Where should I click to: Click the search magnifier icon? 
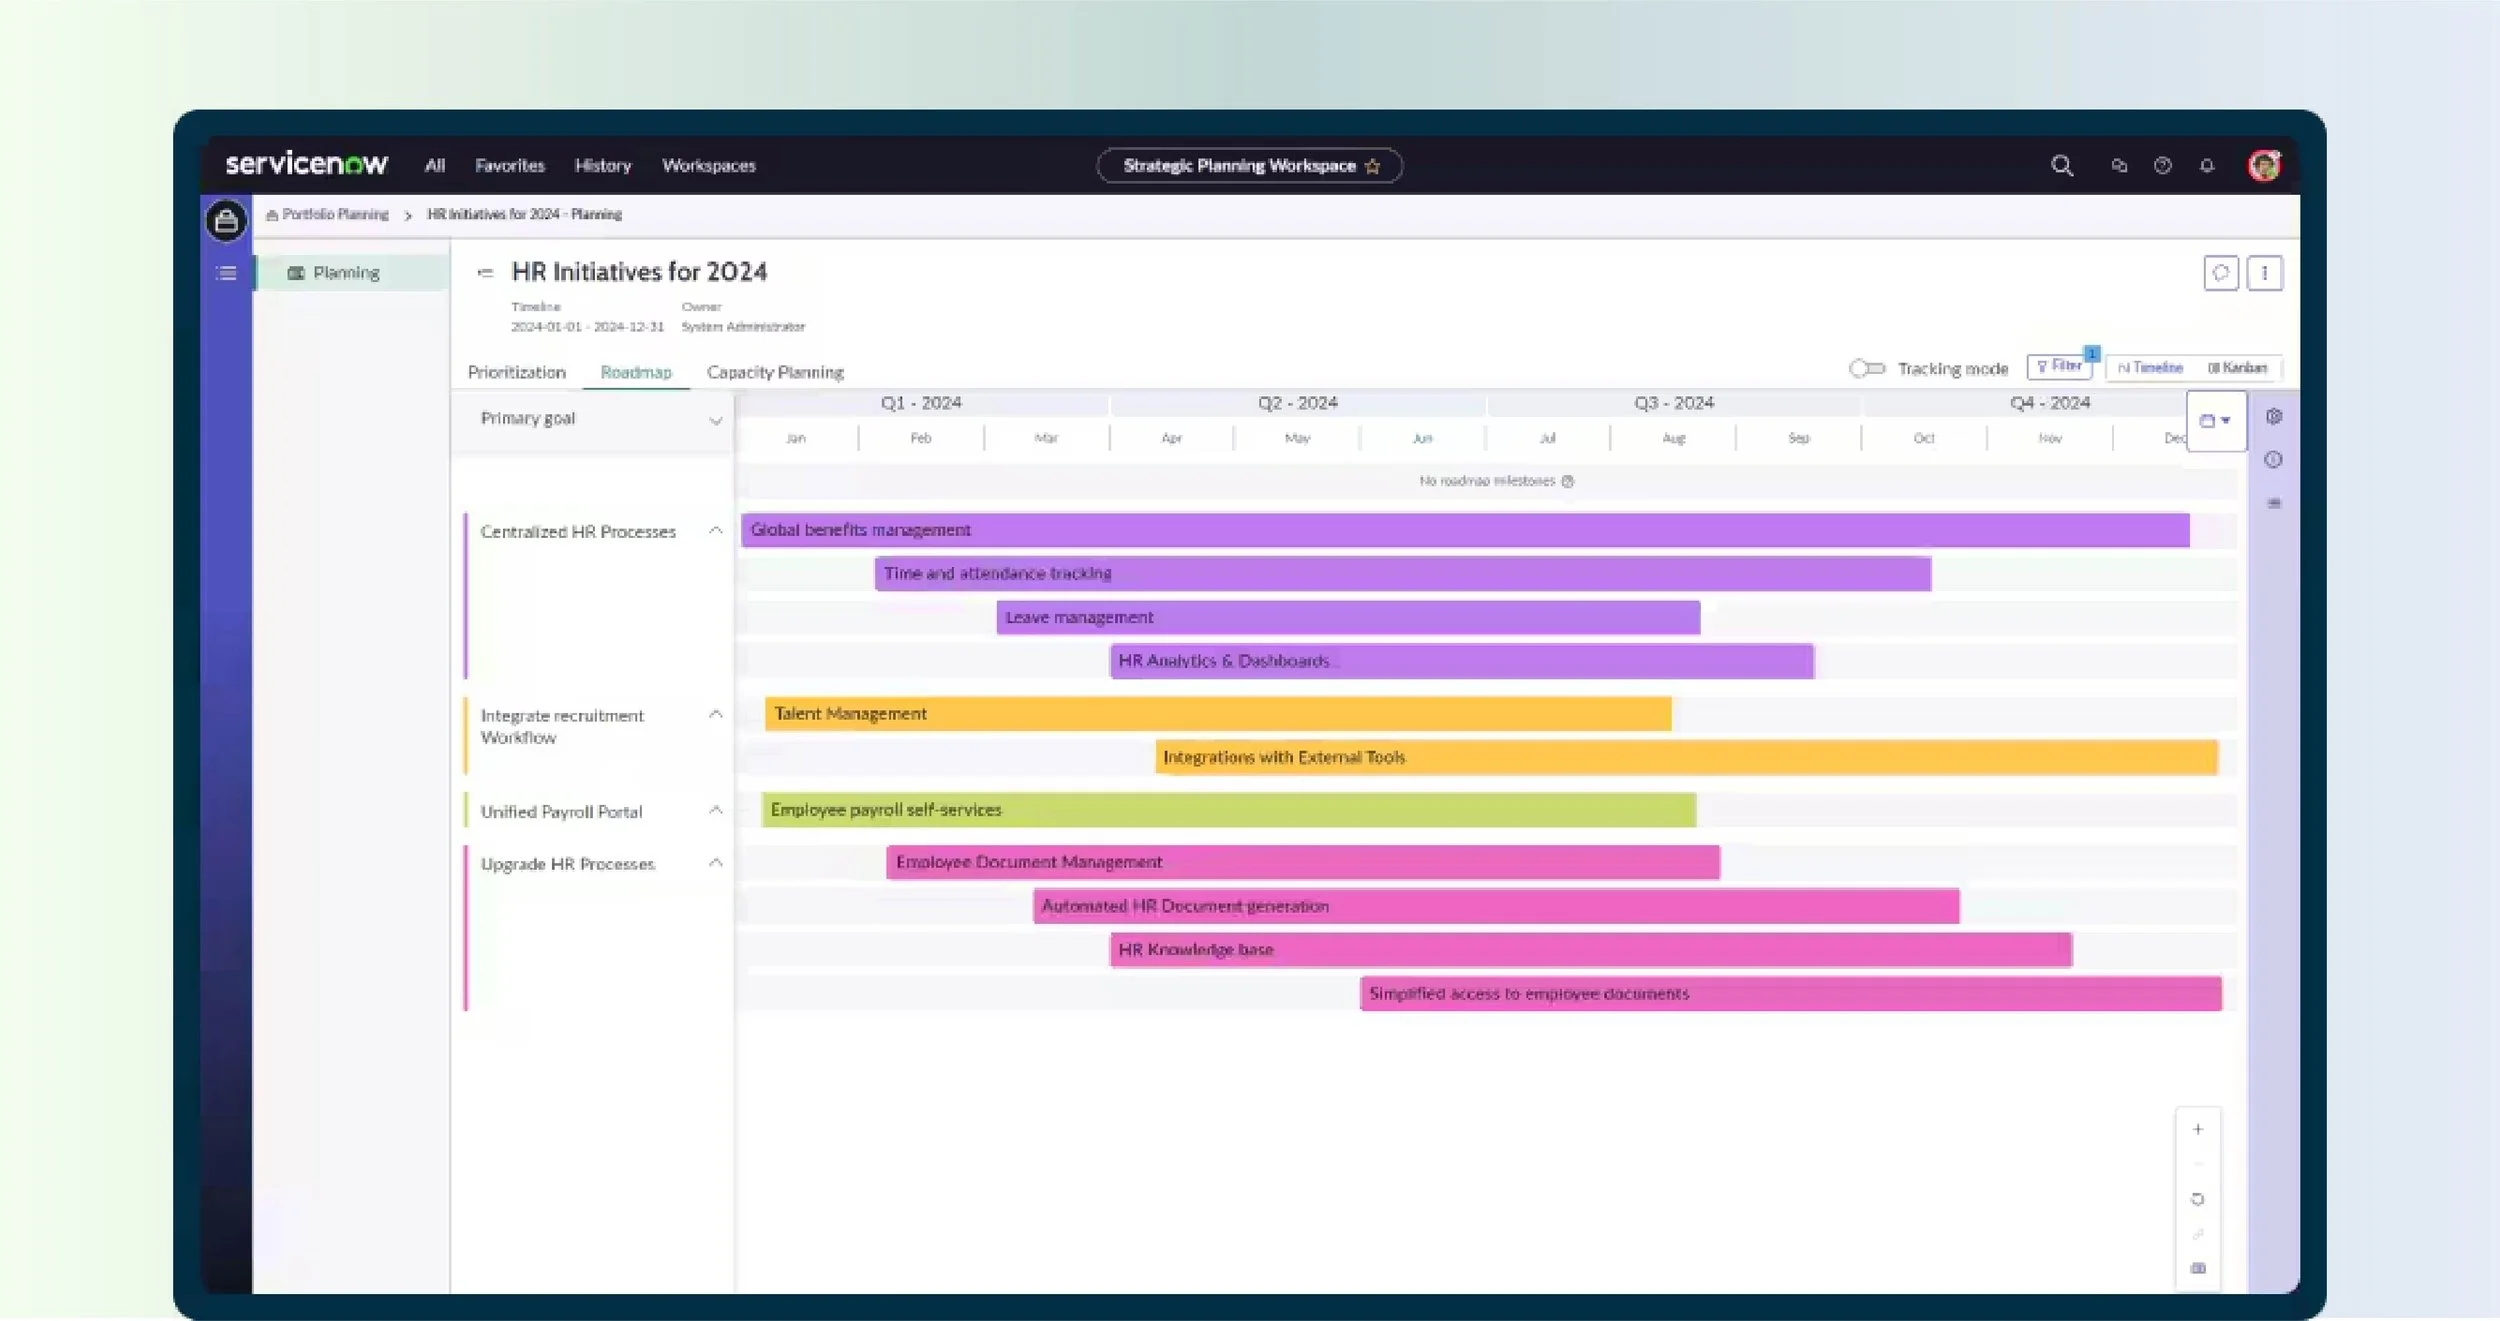tap(2061, 166)
